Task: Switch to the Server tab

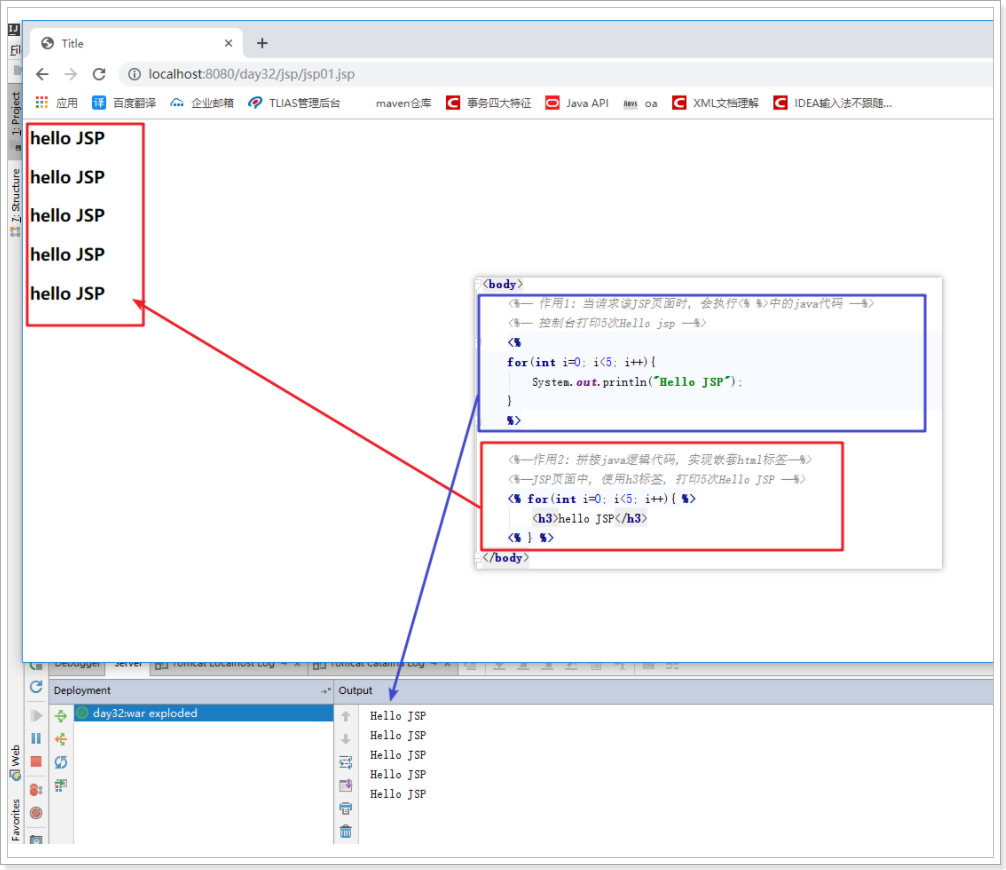Action: coord(128,667)
